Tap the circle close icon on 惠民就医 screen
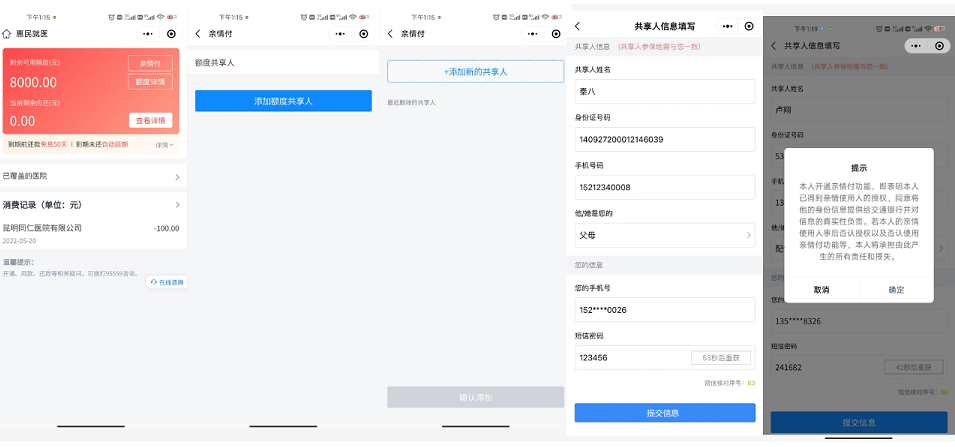Image resolution: width=955 pixels, height=447 pixels. point(172,33)
